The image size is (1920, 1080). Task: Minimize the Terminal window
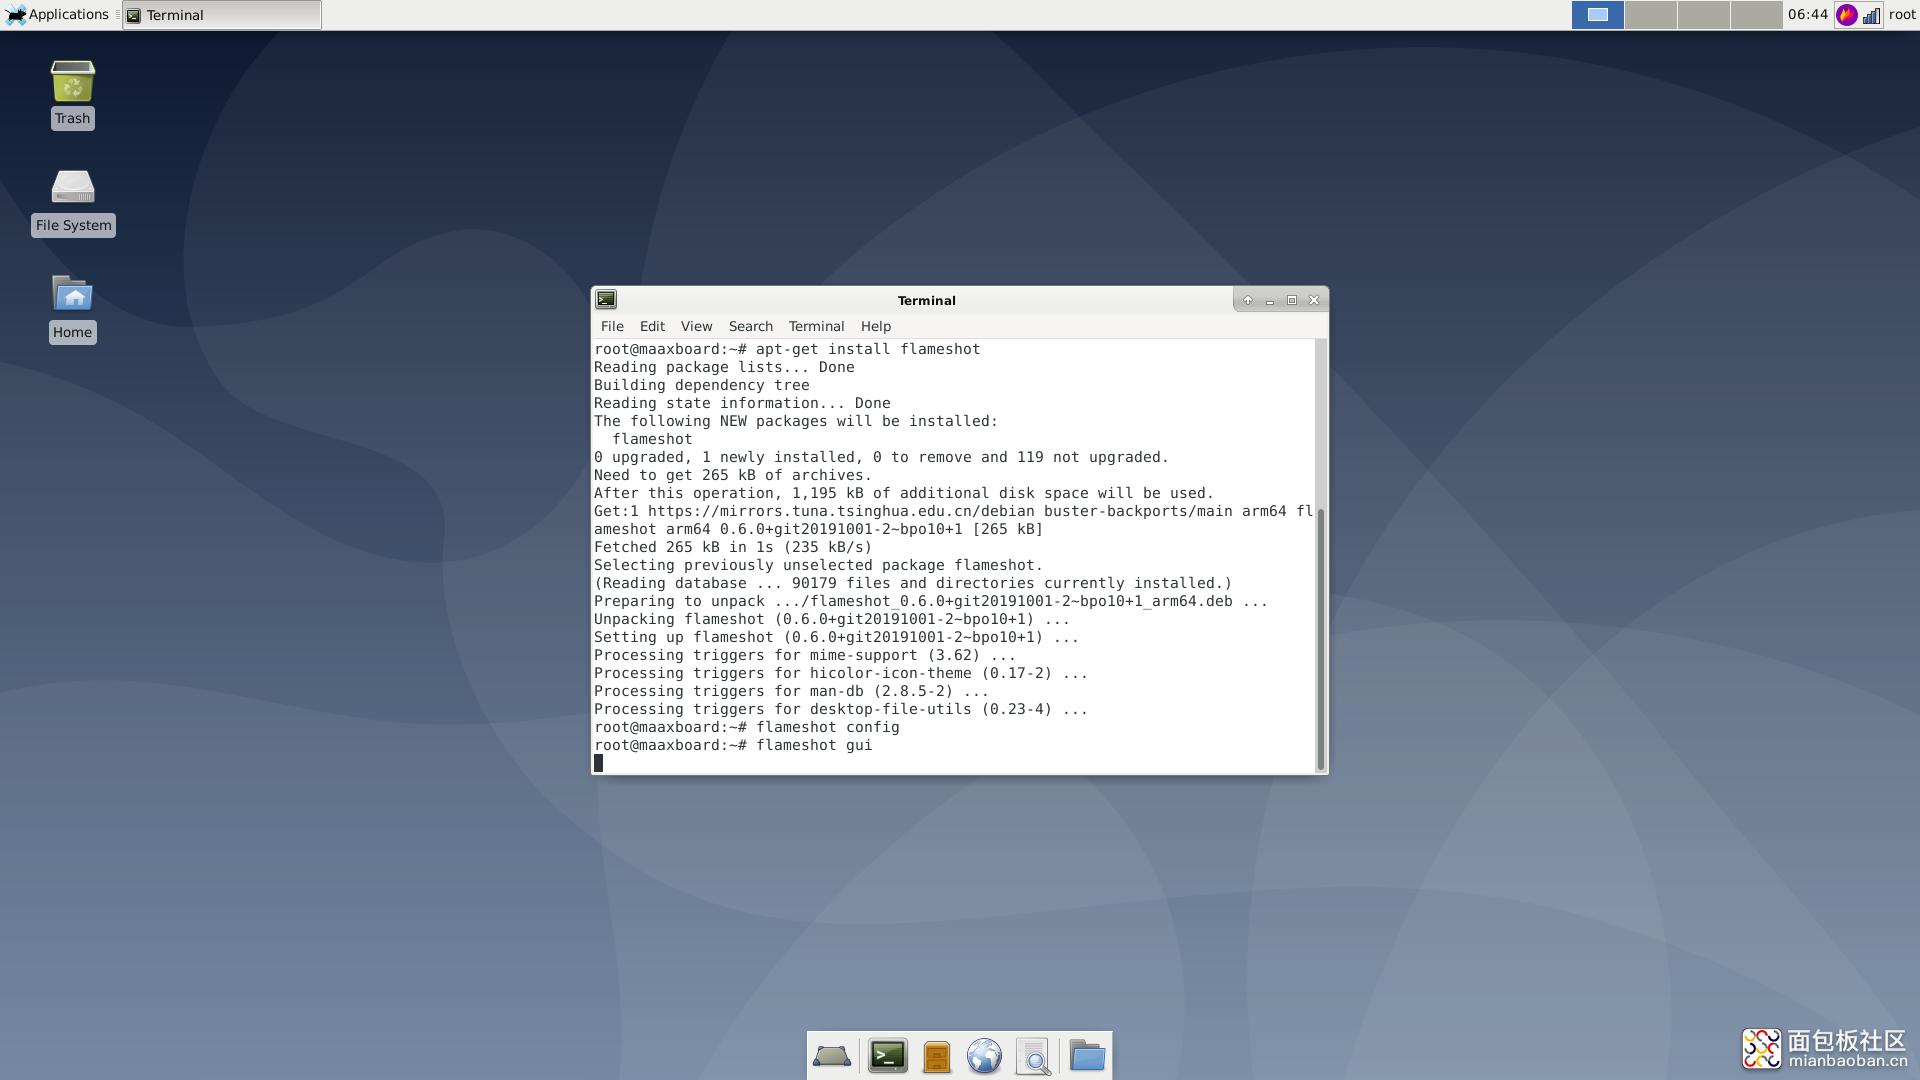click(1270, 300)
